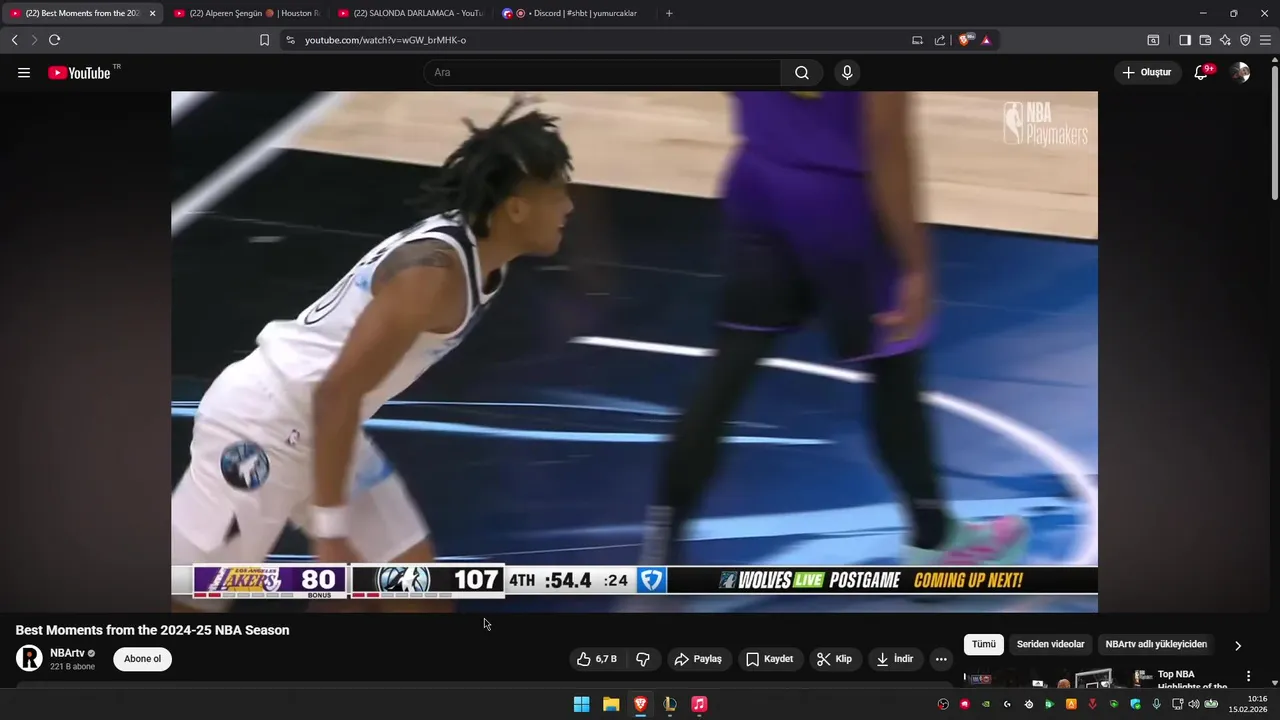Switch to the Discord #shbt tab
Screen dimensions: 1280x720
coord(573,13)
